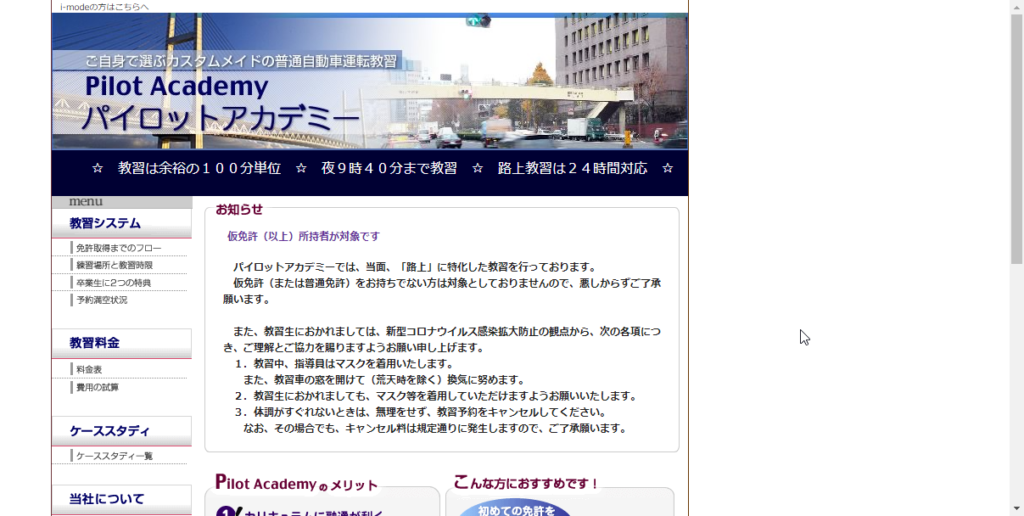Image resolution: width=1024 pixels, height=516 pixels.
Task: Click the blue 初めての免許を oval badge
Action: 512,508
